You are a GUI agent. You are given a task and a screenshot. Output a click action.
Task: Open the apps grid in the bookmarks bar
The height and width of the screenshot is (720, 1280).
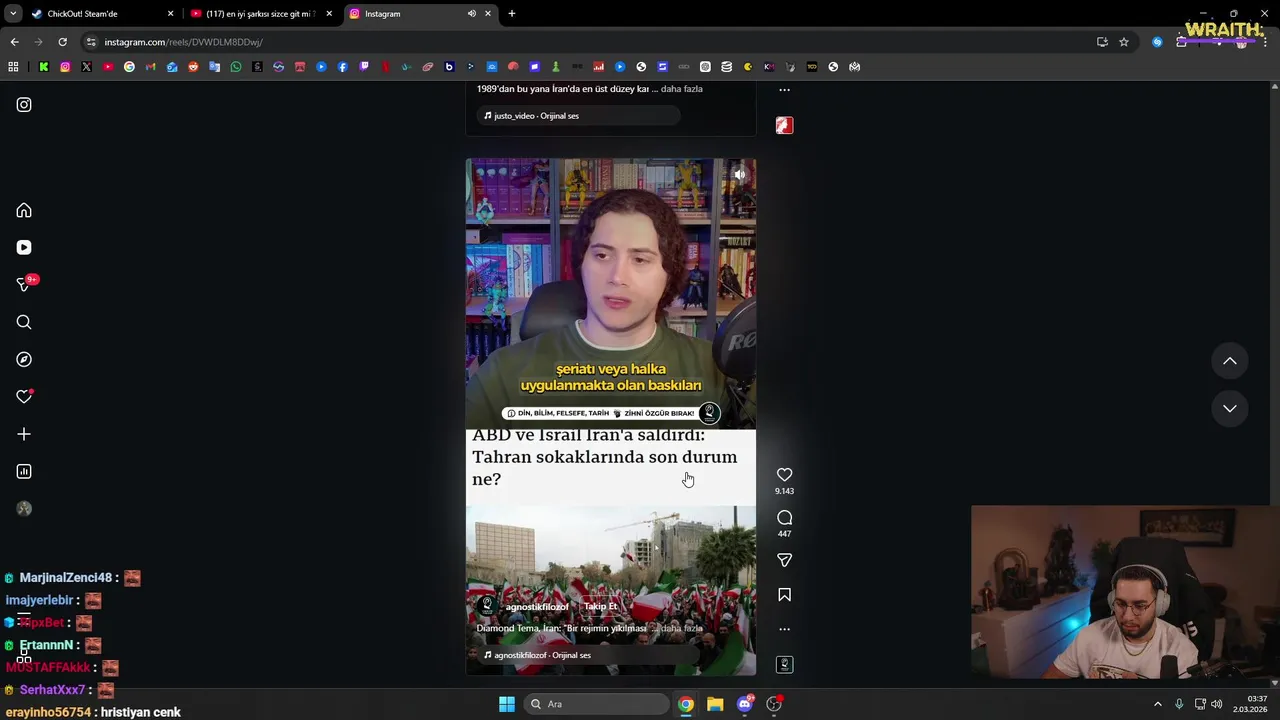point(13,67)
